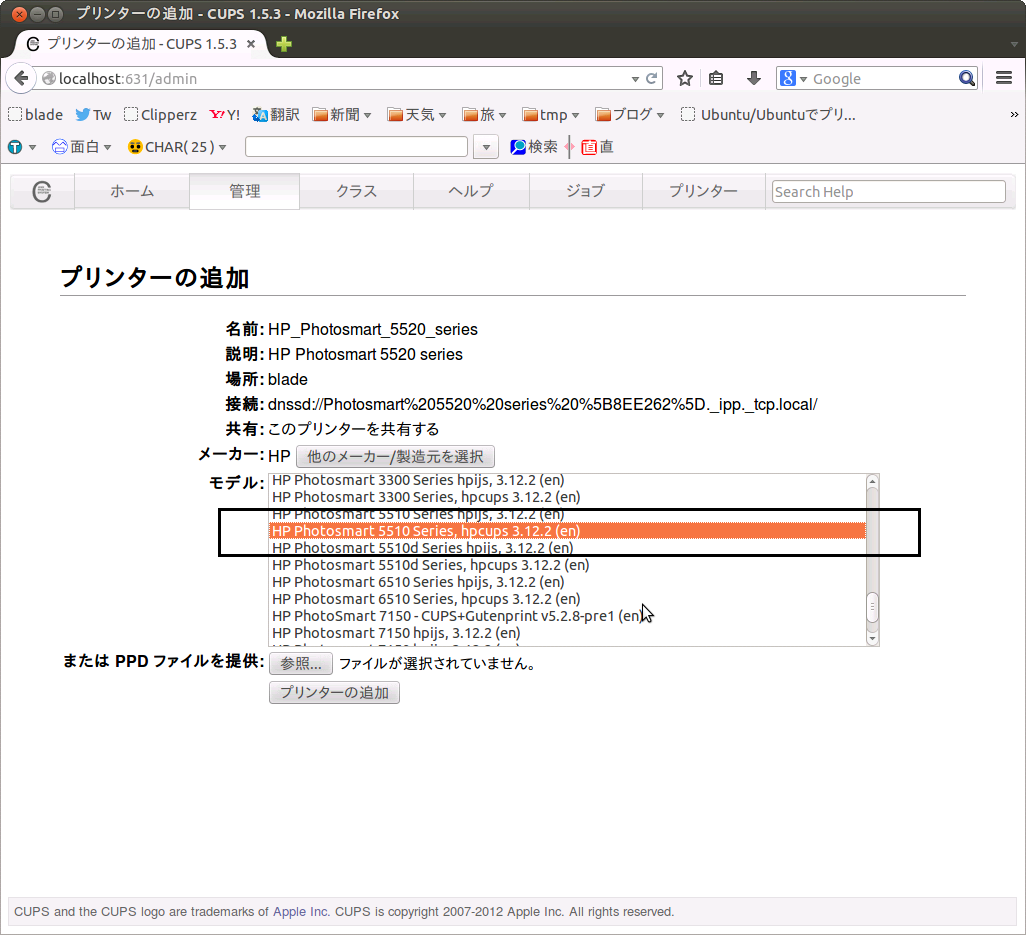
Task: Click the search magnifier icon in Google box
Action: point(966,79)
